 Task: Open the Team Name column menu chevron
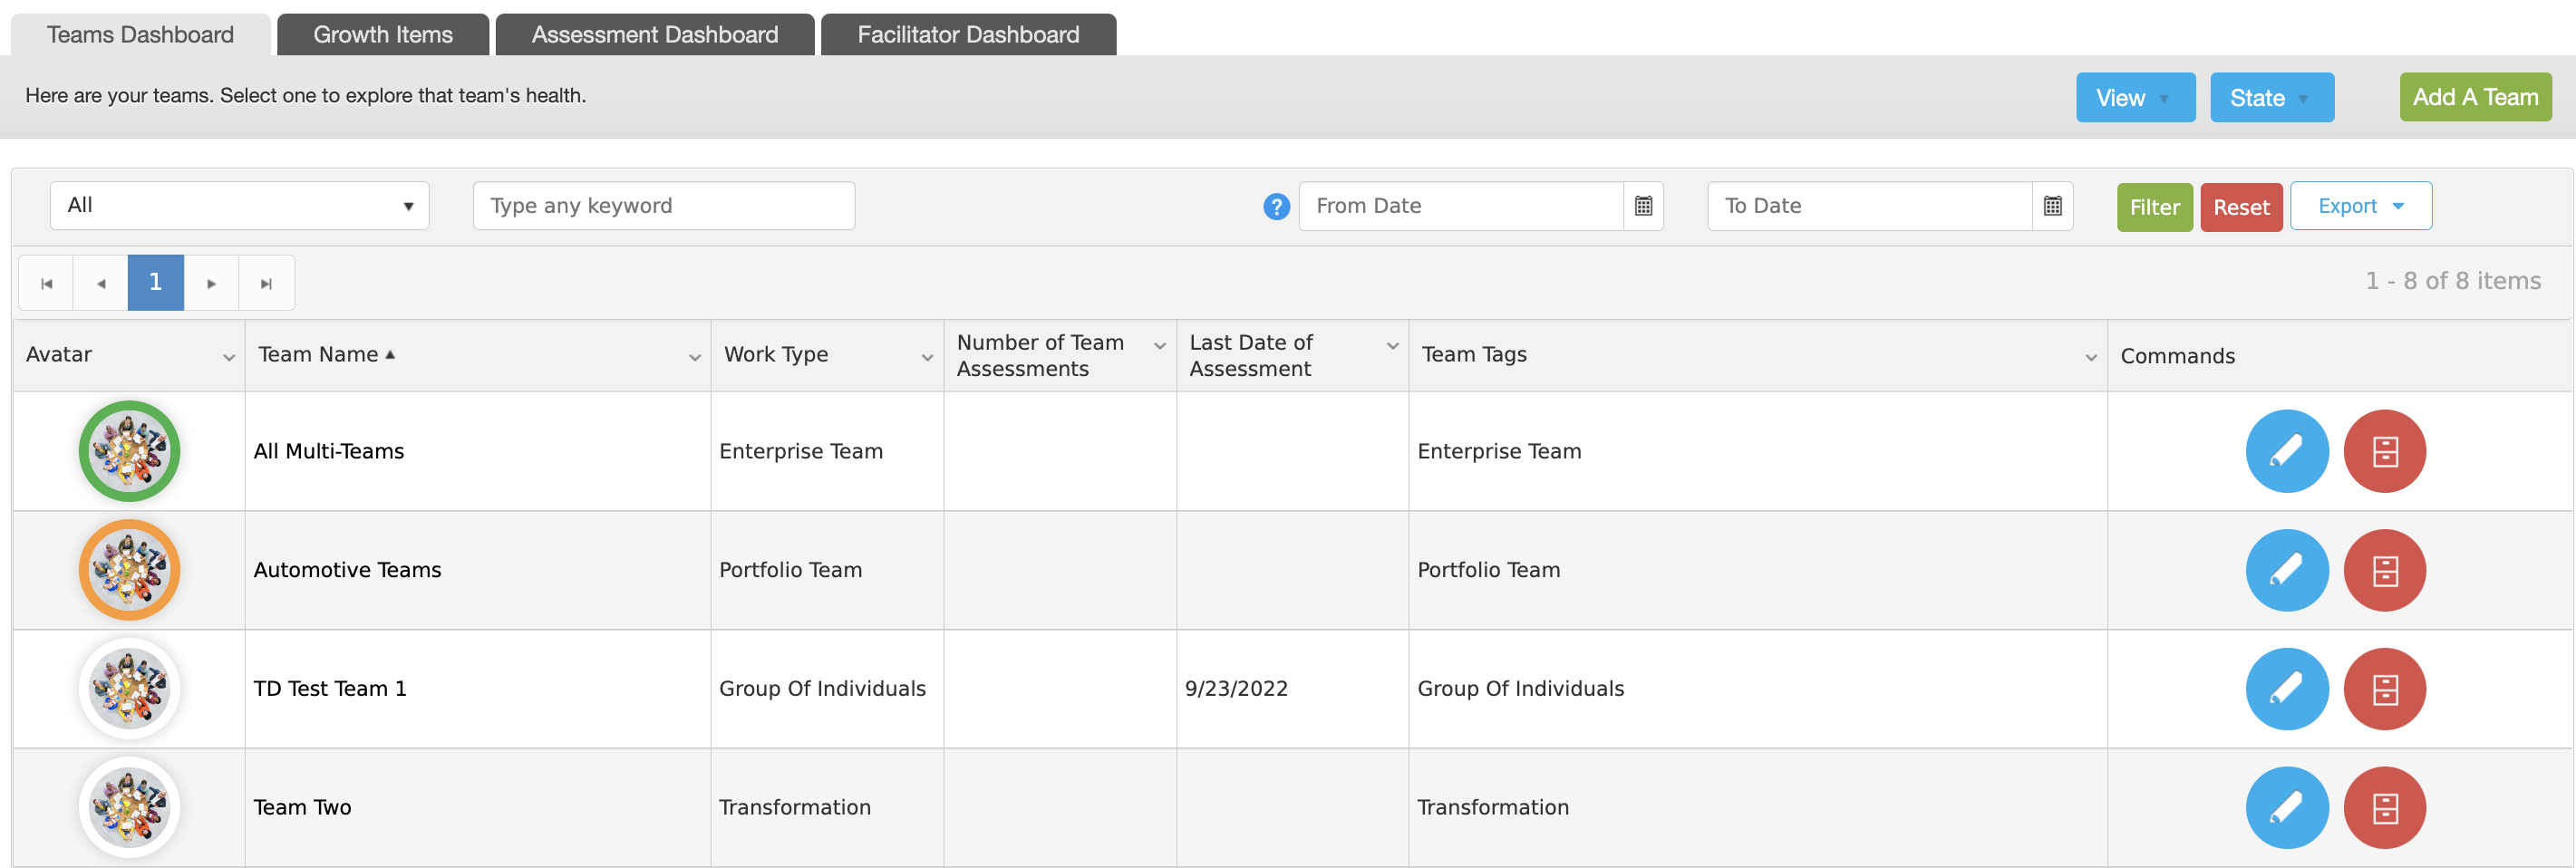[694, 357]
